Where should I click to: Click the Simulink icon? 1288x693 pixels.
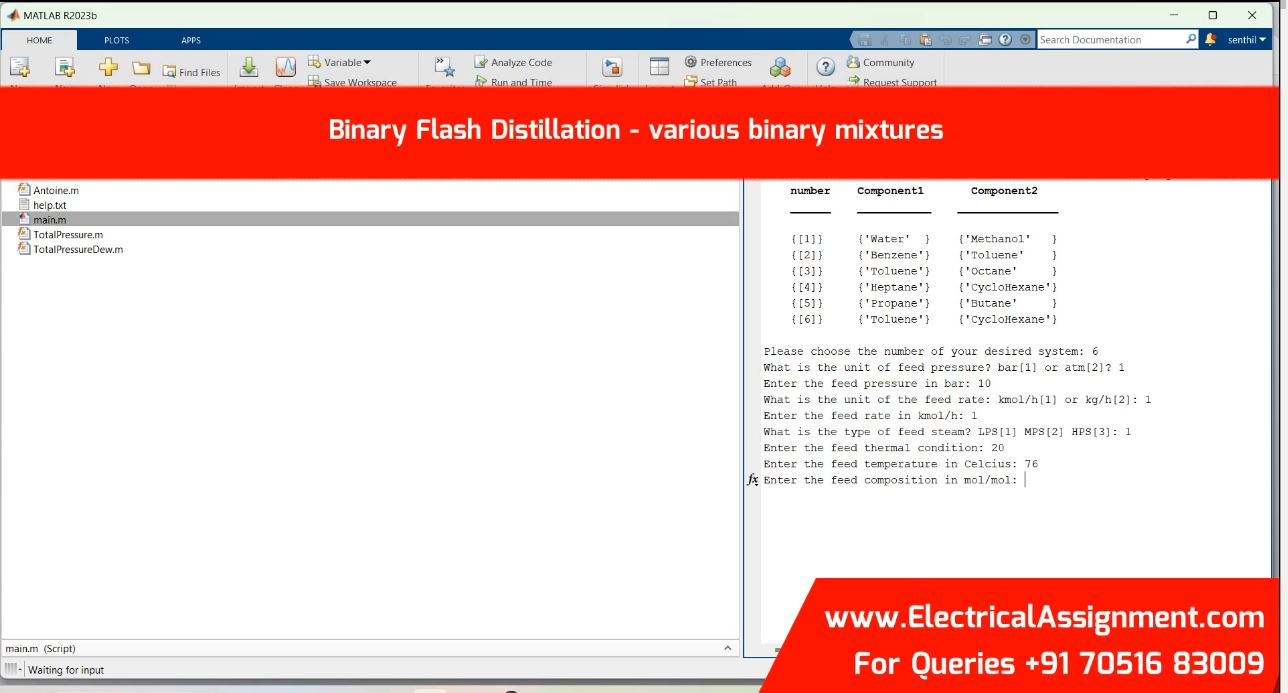(612, 67)
